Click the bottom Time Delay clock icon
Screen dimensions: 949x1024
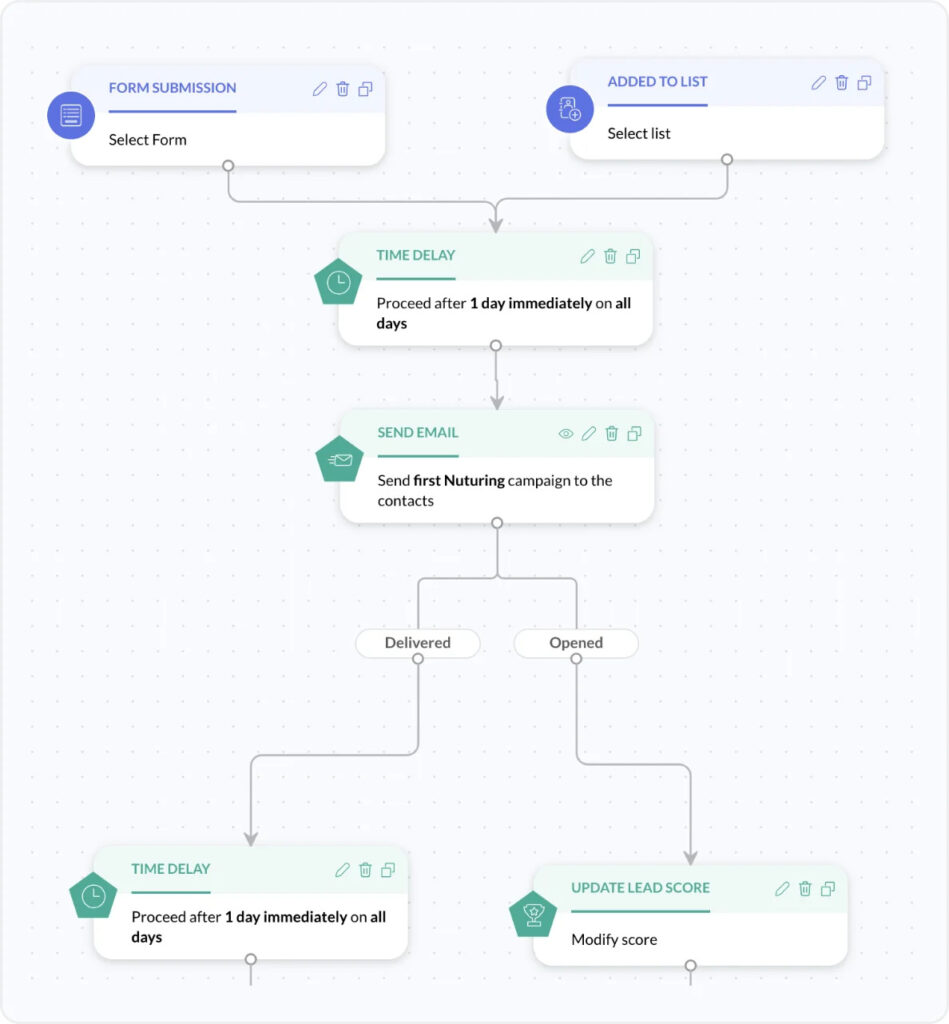(94, 895)
